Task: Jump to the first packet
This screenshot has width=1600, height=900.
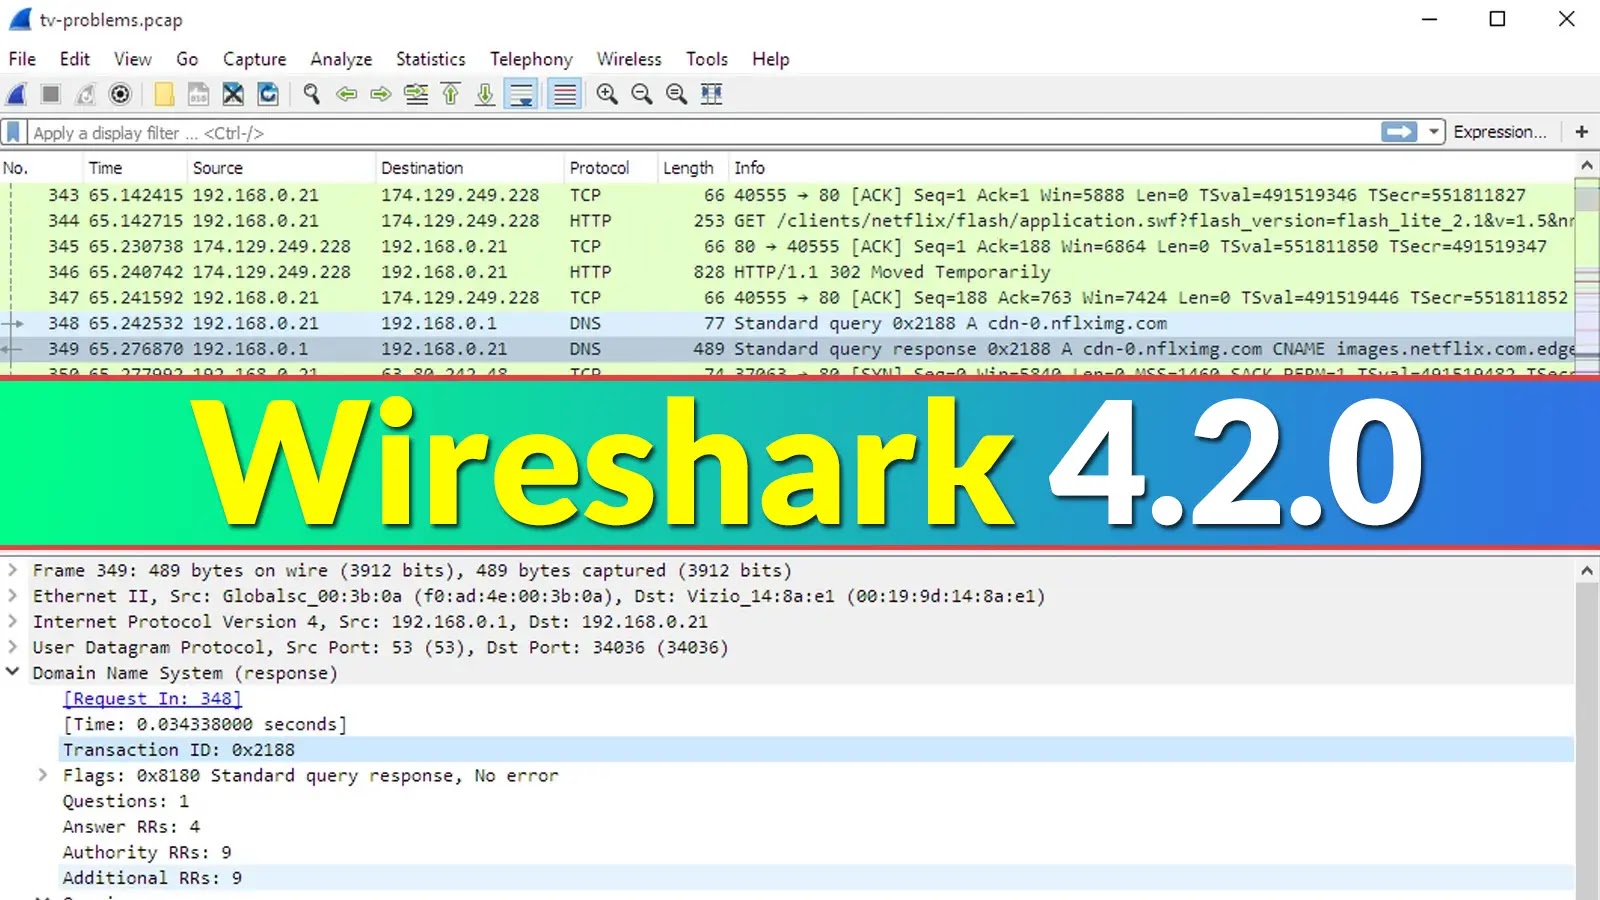Action: pos(451,94)
